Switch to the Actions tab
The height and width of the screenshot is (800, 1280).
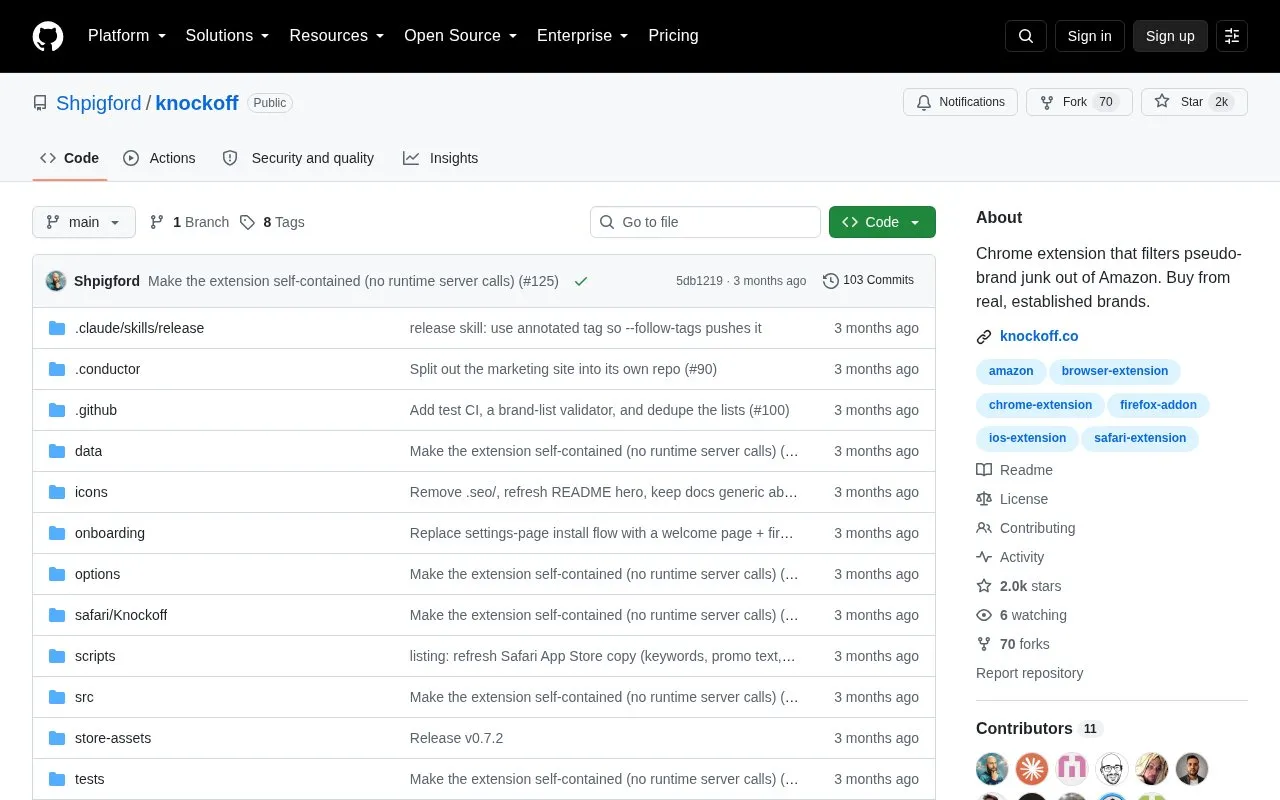pos(160,158)
